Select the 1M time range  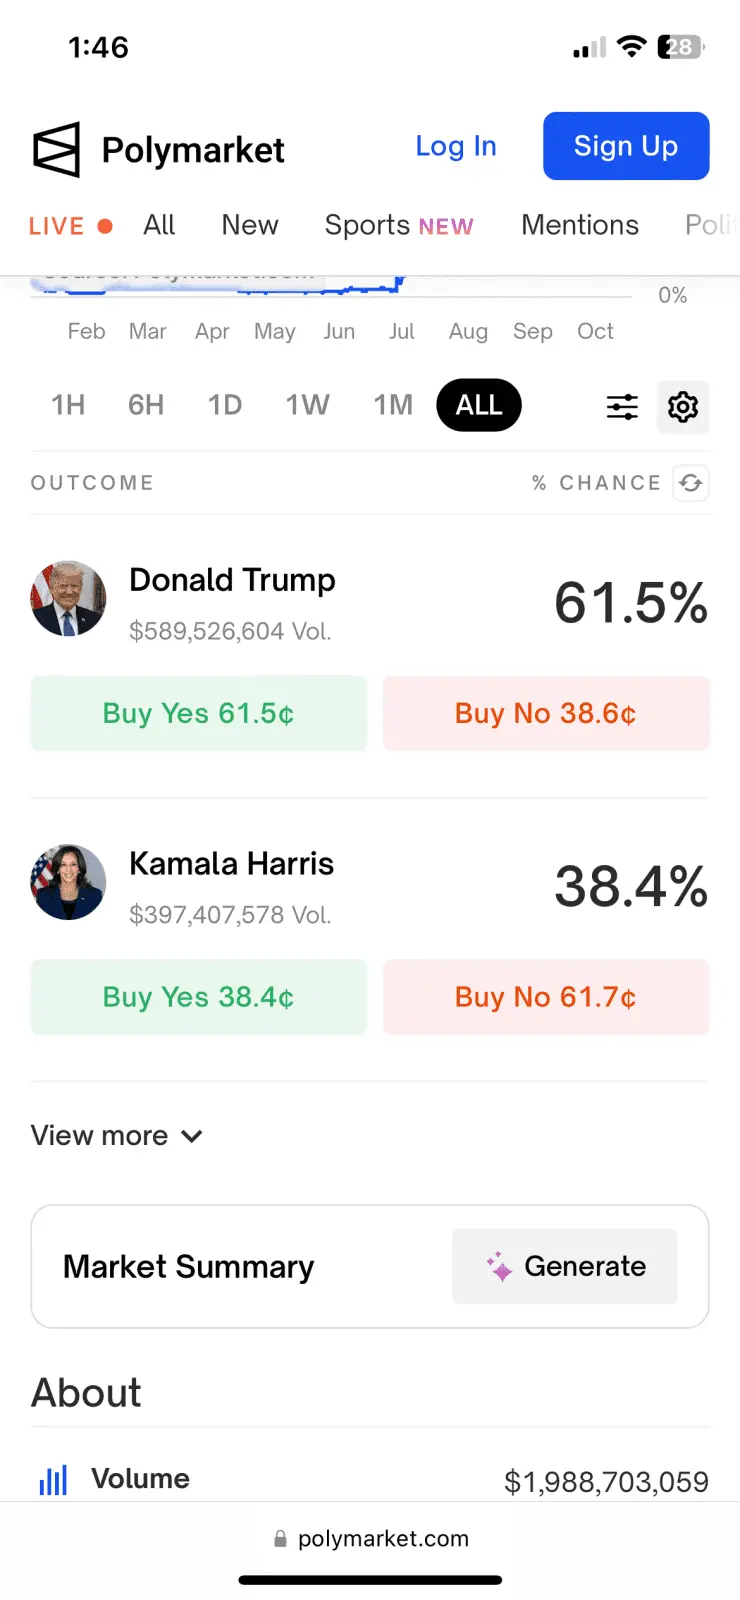click(x=393, y=405)
